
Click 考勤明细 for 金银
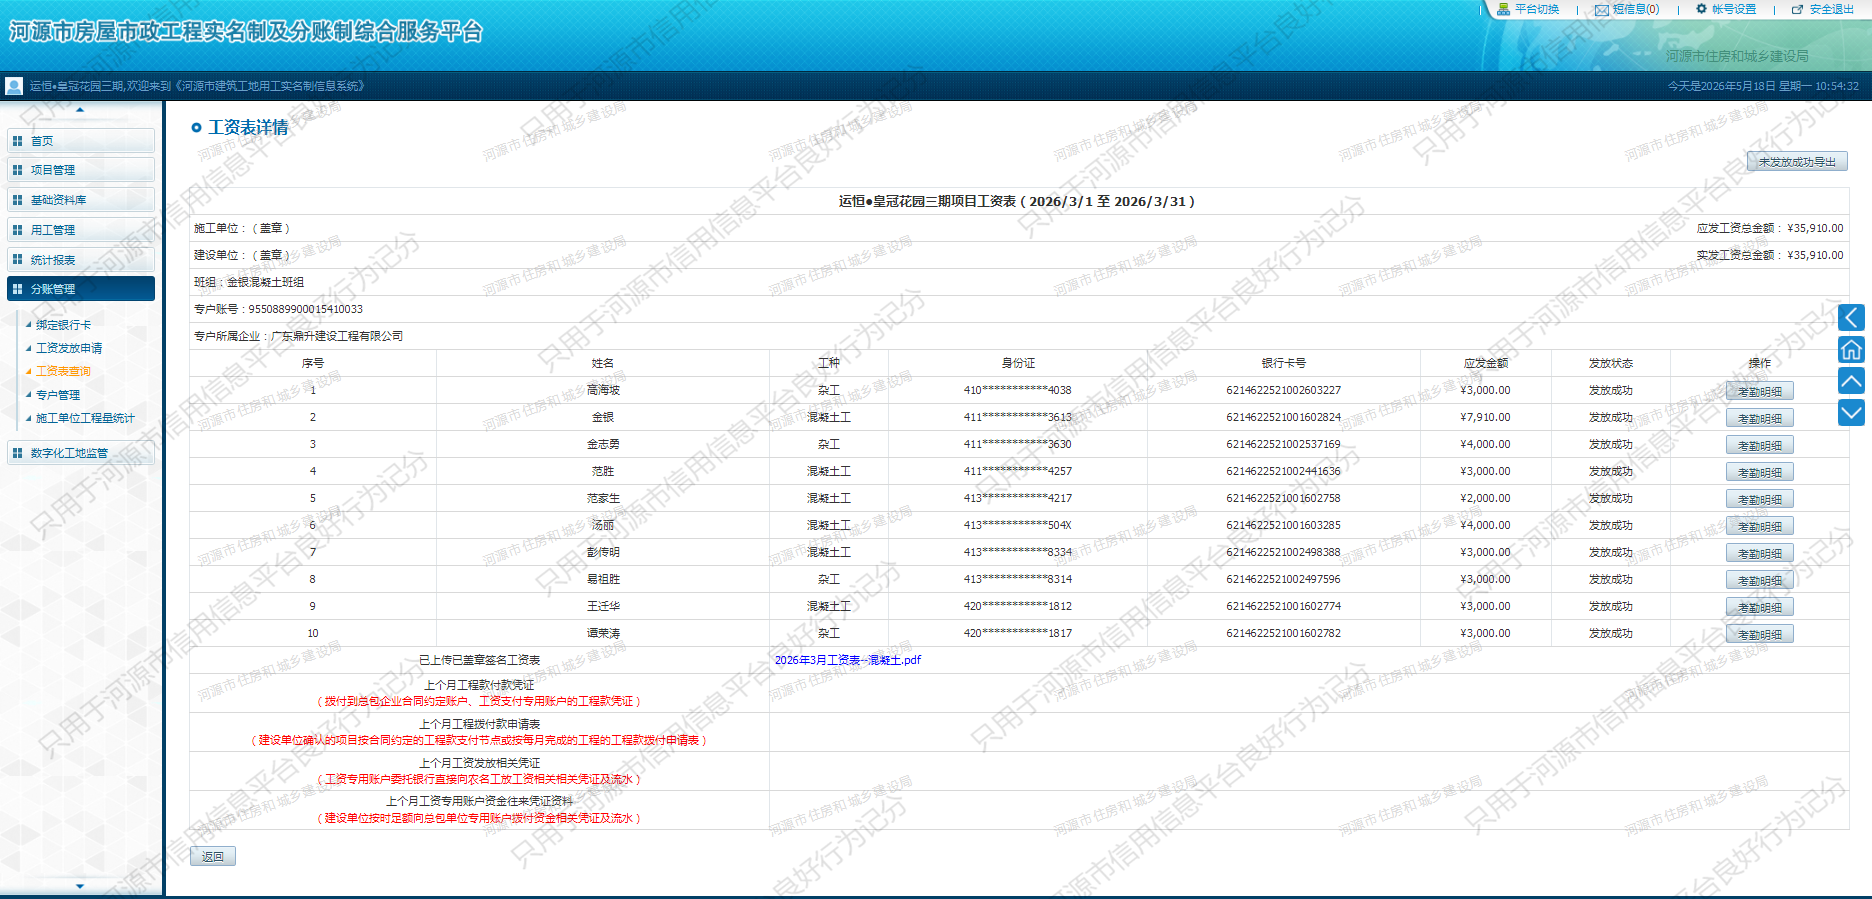click(x=1760, y=418)
